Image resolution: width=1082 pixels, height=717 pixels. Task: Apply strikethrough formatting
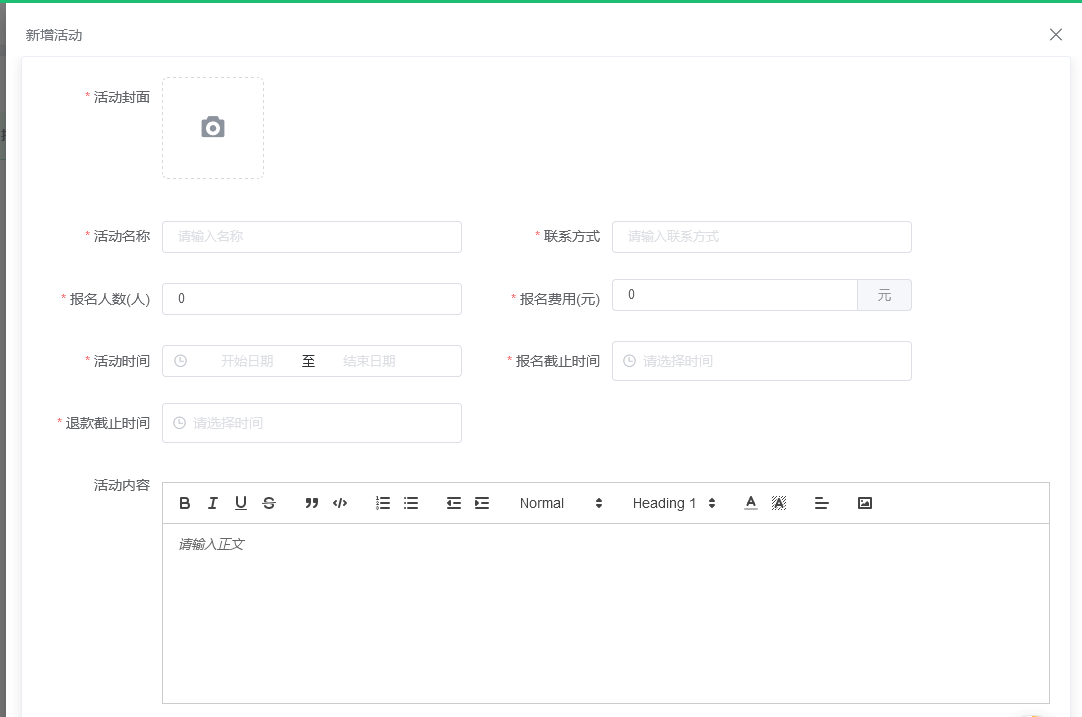point(268,503)
